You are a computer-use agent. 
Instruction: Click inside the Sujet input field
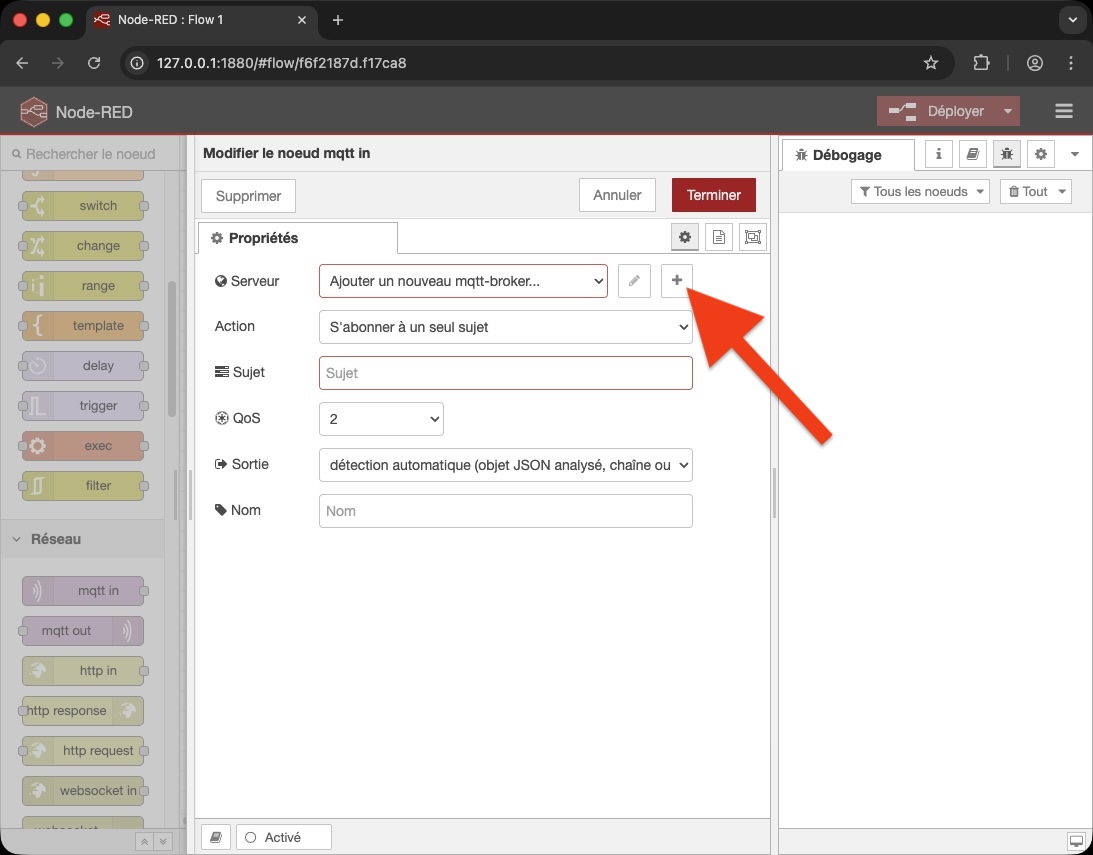pyautogui.click(x=505, y=372)
